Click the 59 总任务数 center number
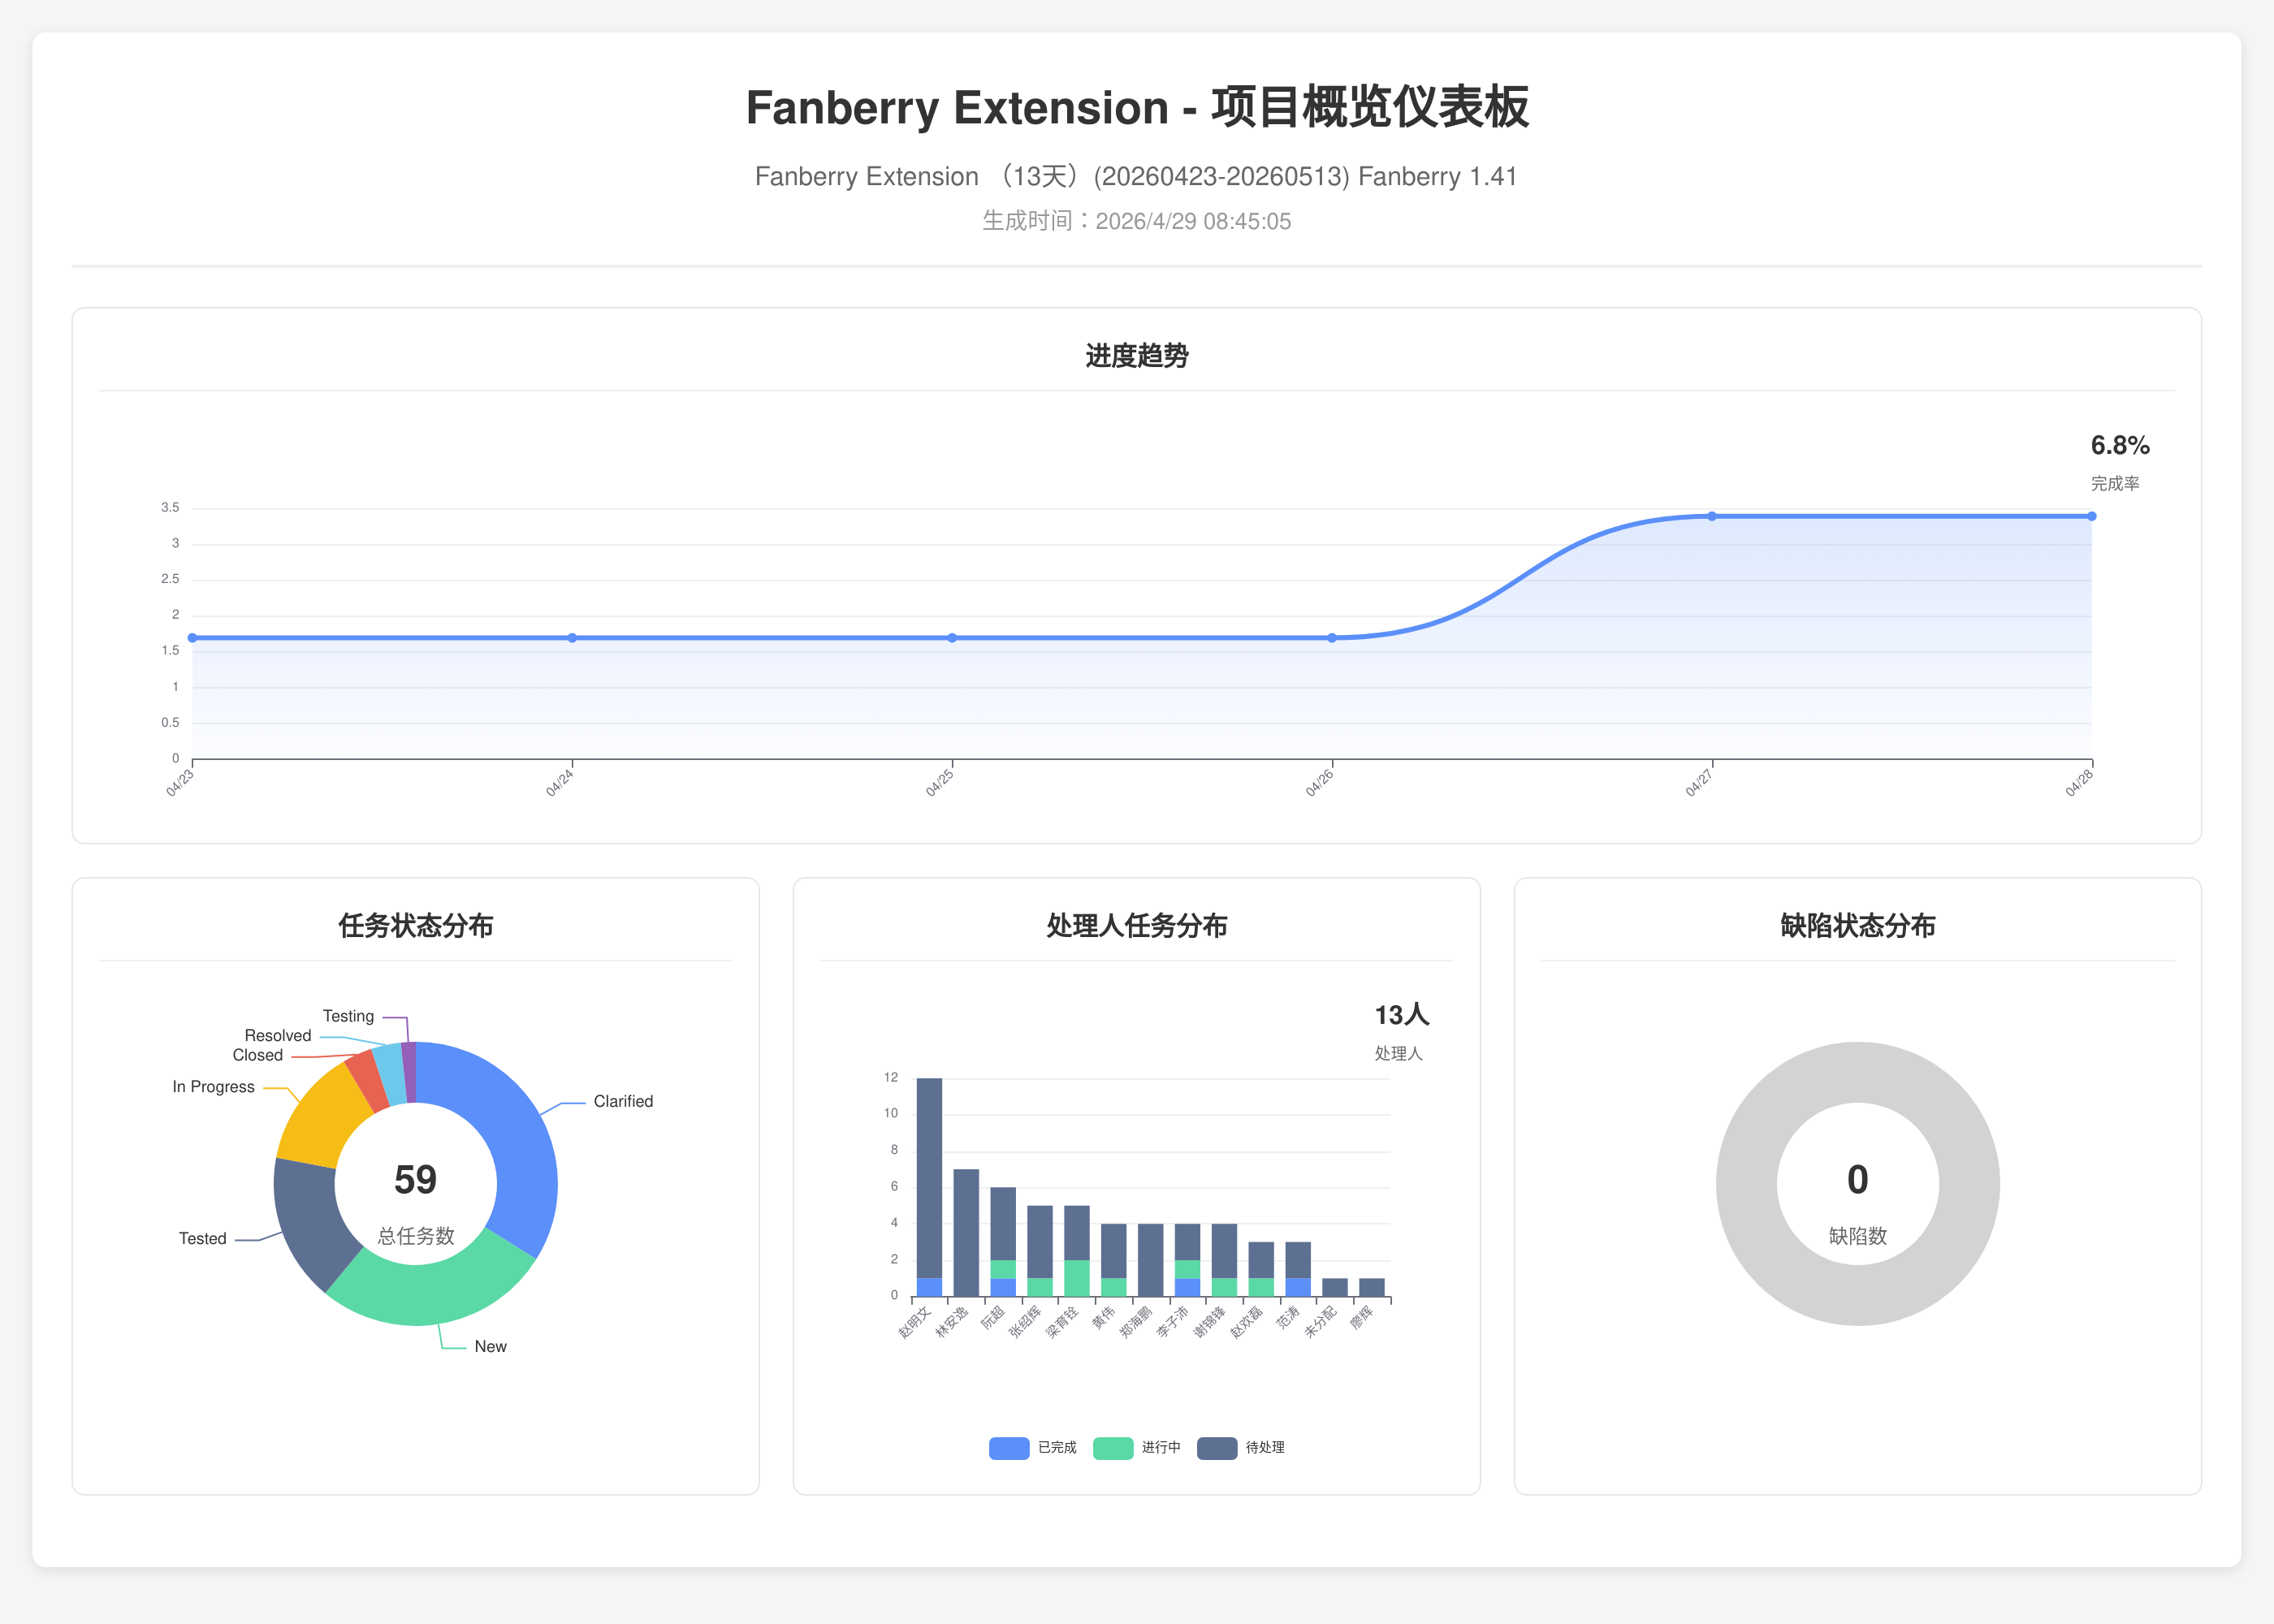This screenshot has width=2274, height=1624. (x=415, y=1180)
